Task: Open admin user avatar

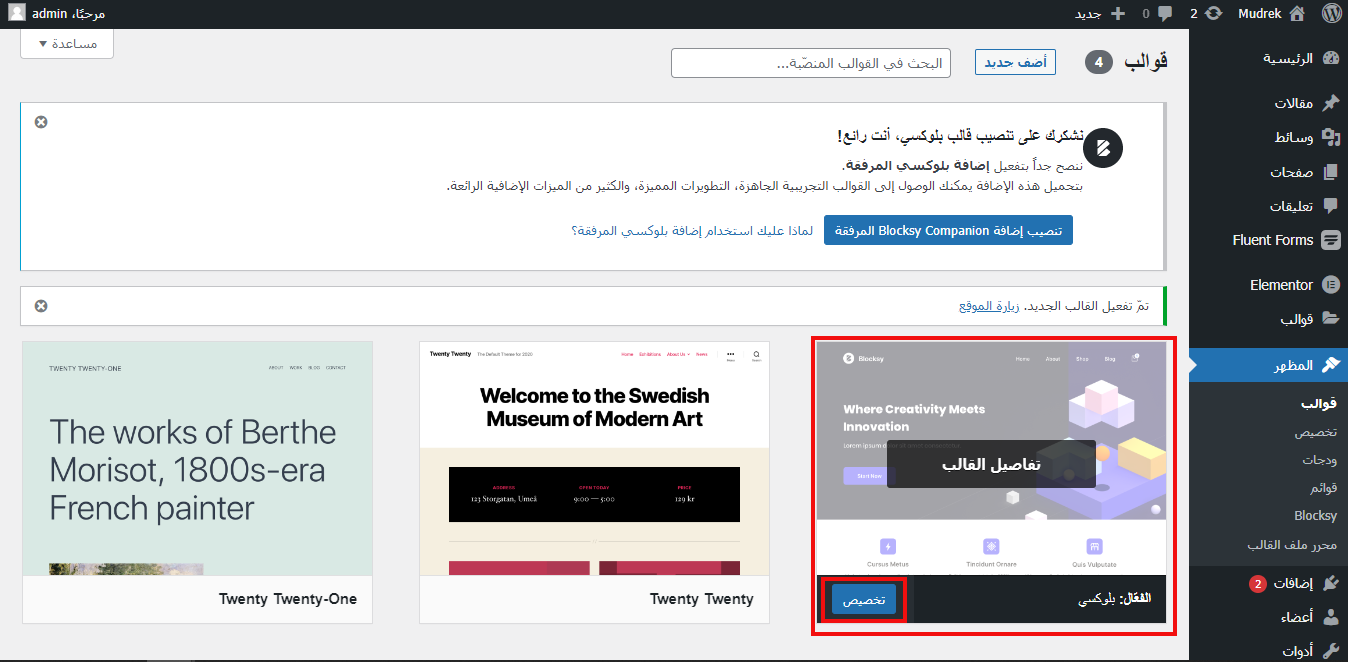Action: click(x=17, y=13)
